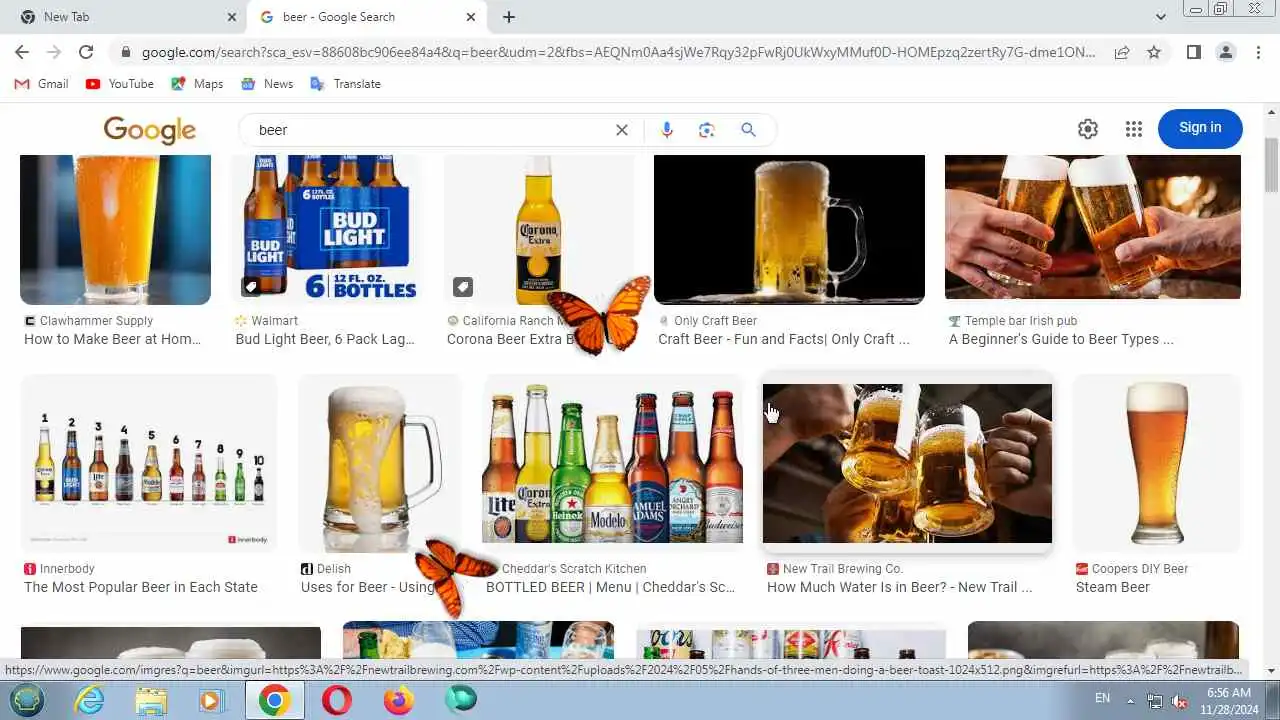Open Clawhammer Supply beer glass image
The height and width of the screenshot is (720, 1280).
[115, 229]
